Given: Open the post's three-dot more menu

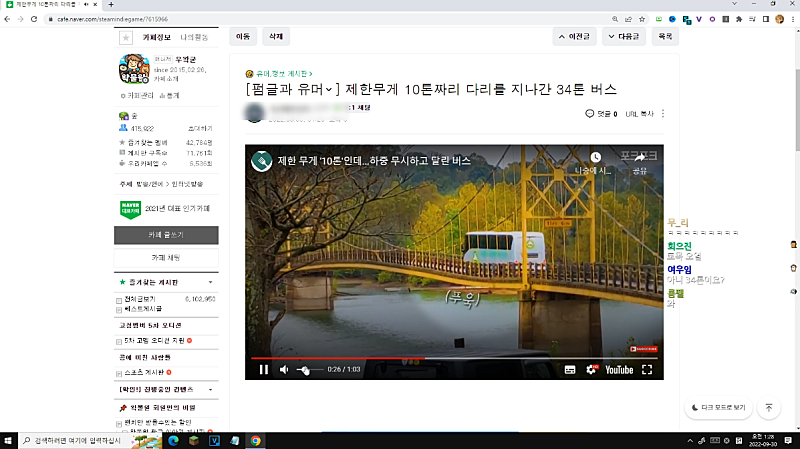Looking at the screenshot, I should pos(662,114).
